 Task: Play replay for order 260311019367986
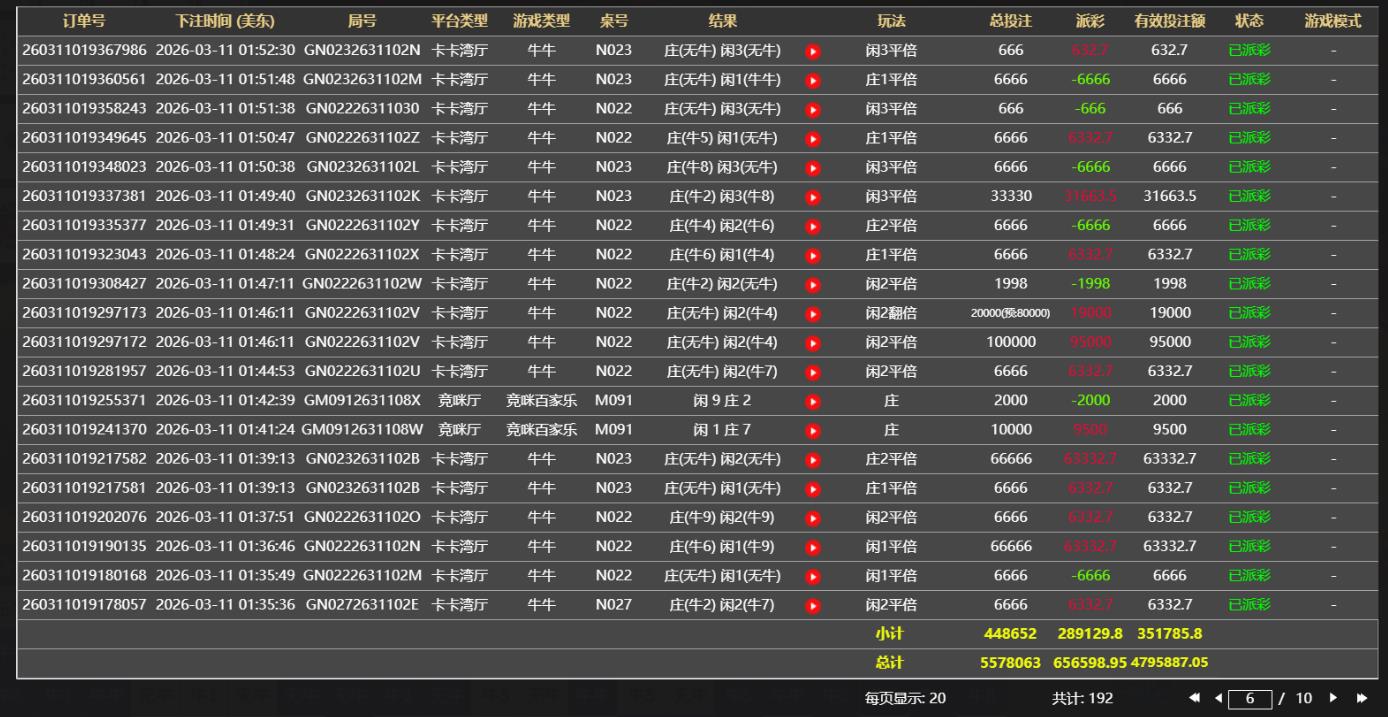(x=812, y=51)
